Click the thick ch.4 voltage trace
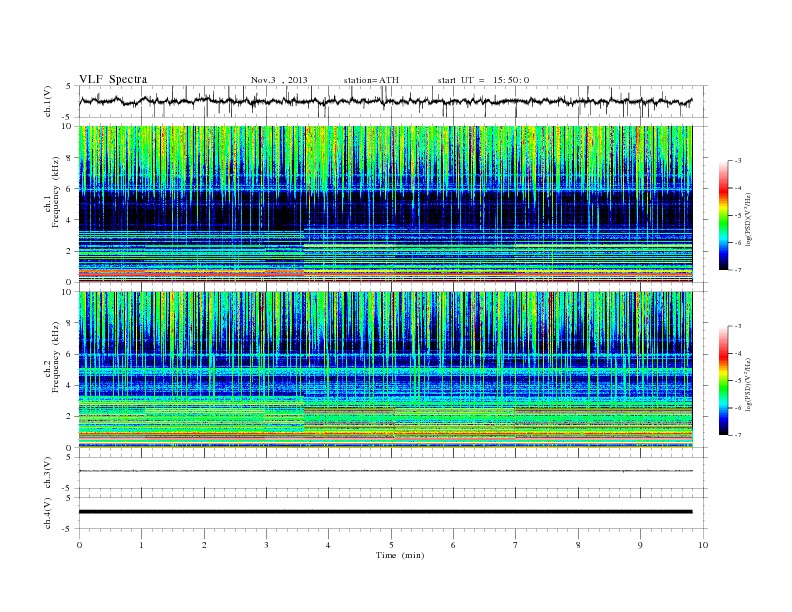Image resolution: width=792 pixels, height=612 pixels. (385, 512)
